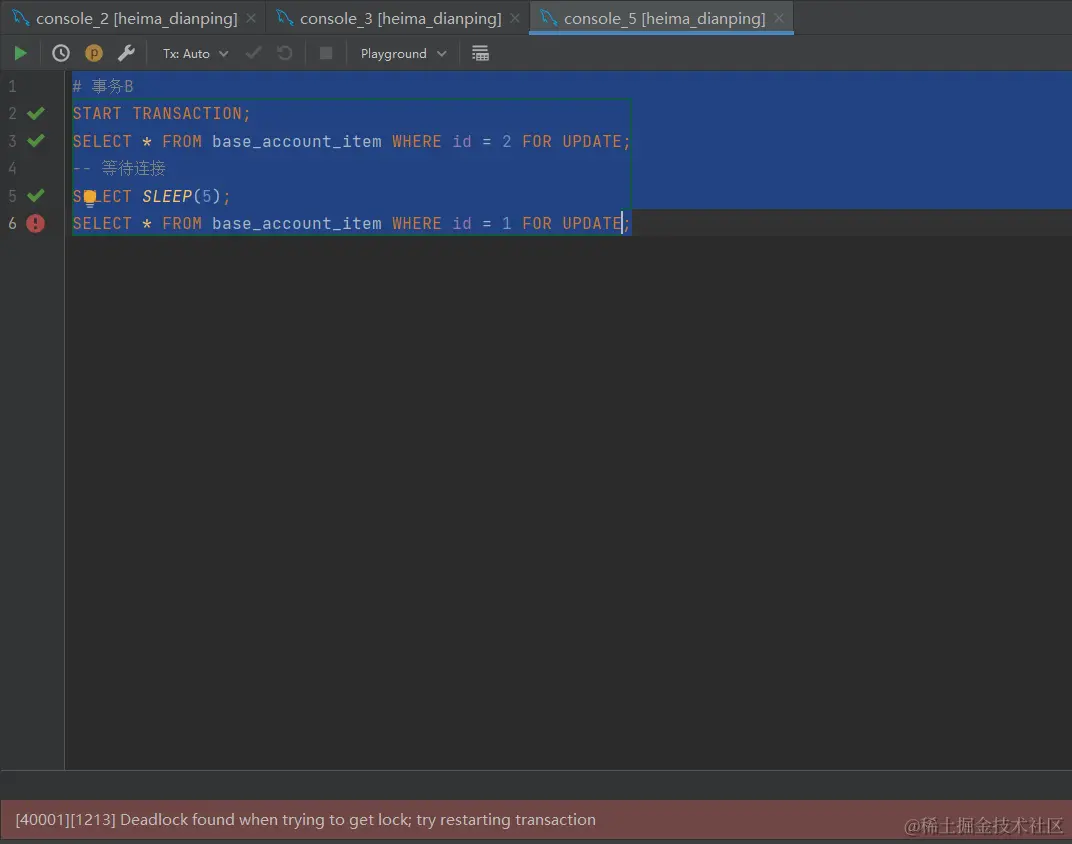Stop execution square button
1072x844 pixels.
pos(326,53)
